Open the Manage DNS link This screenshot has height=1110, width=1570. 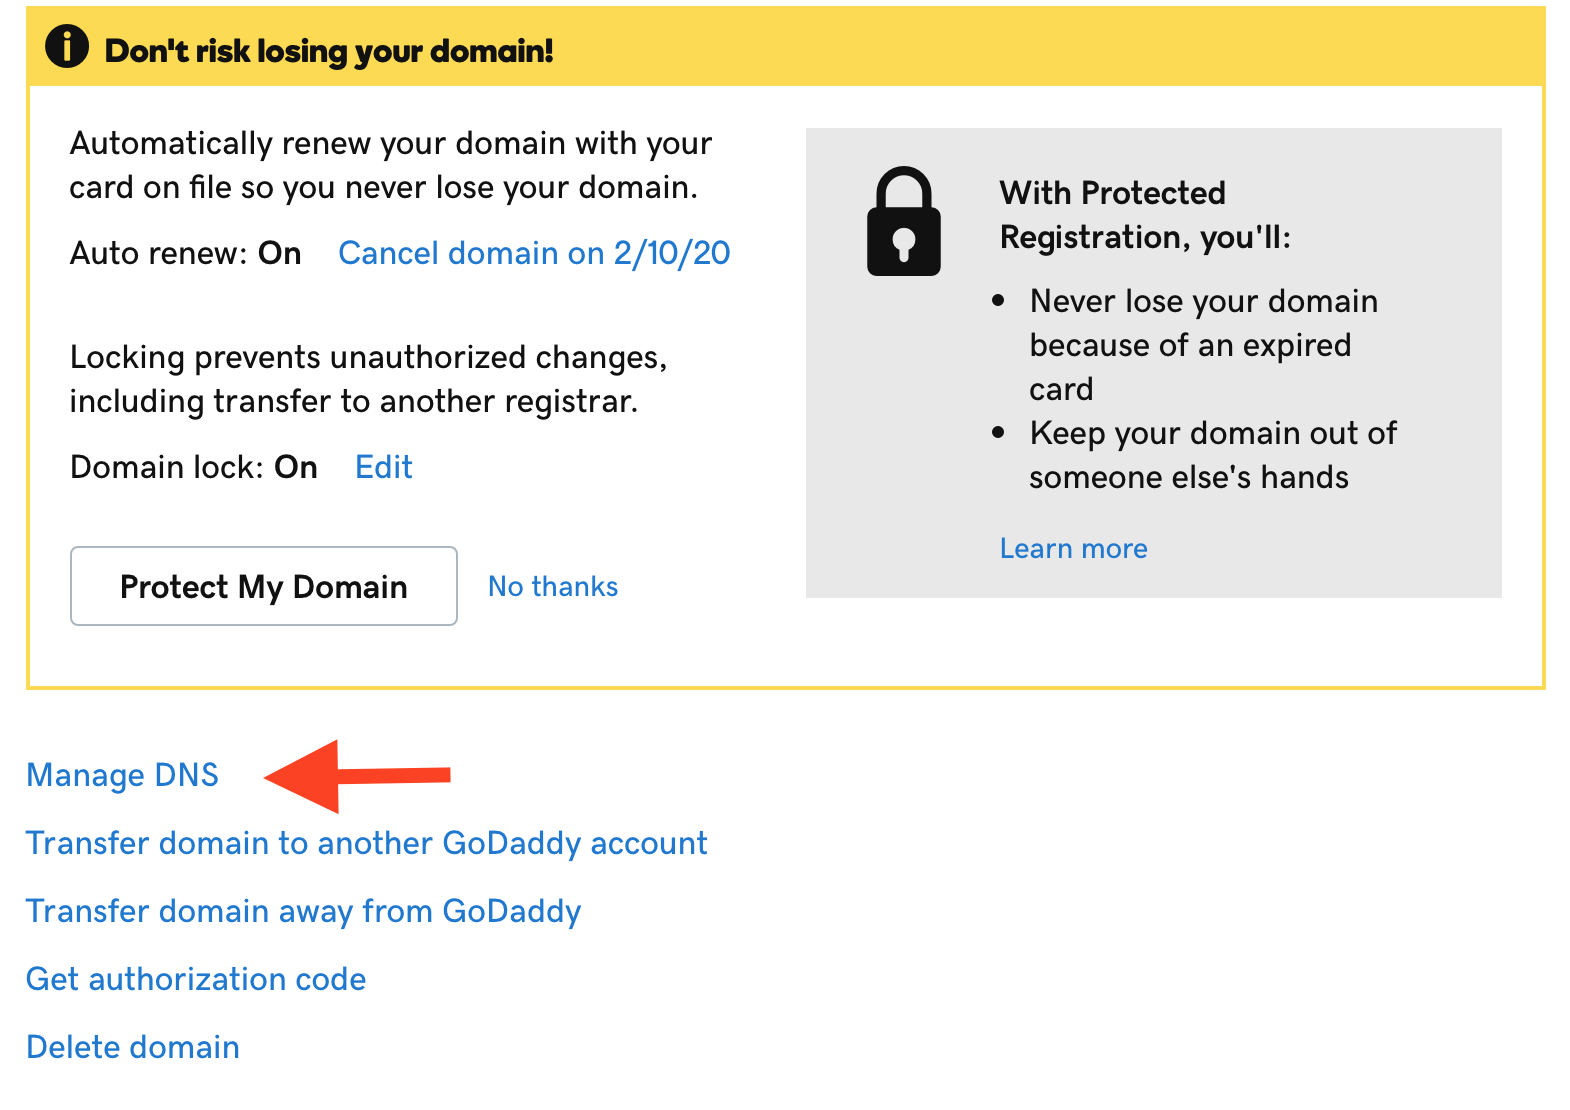[x=122, y=776]
